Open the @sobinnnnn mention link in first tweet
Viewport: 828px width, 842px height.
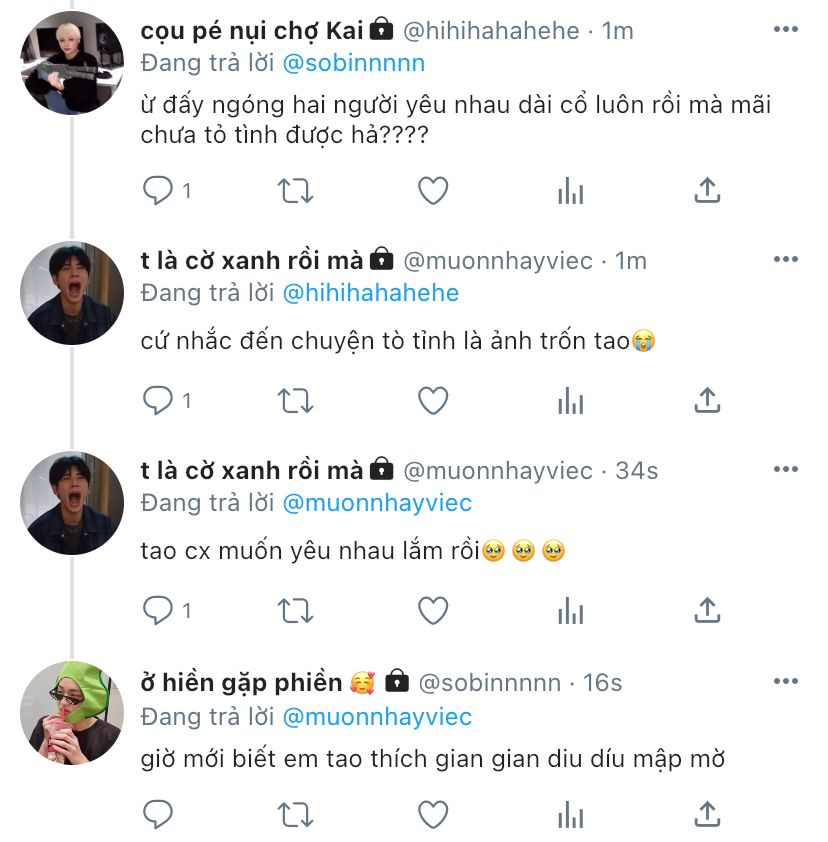click(353, 63)
